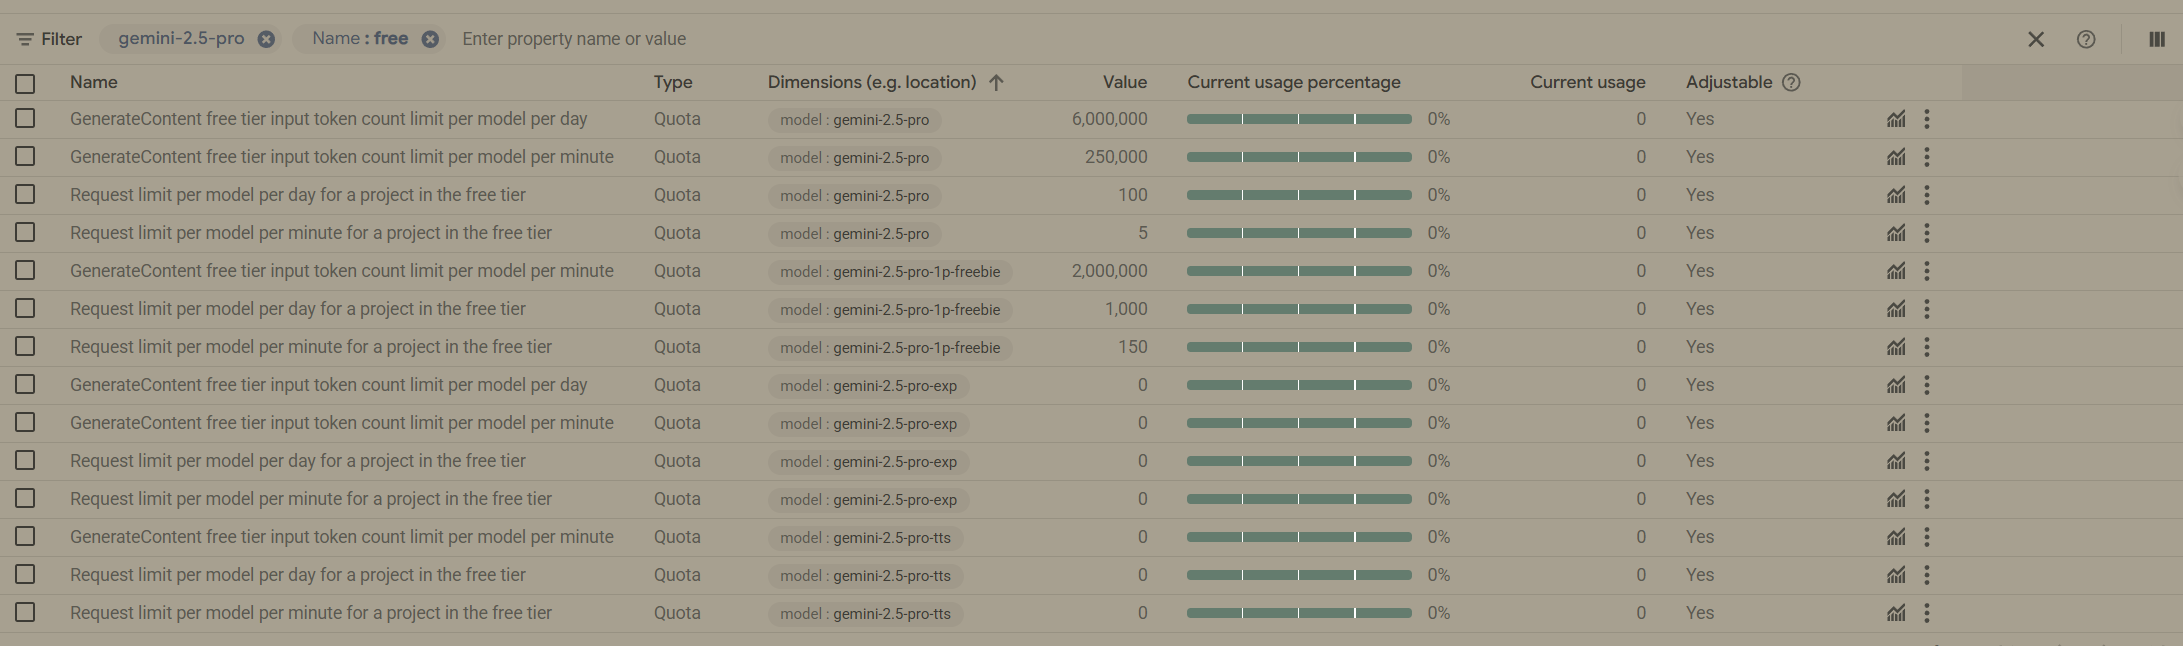Open more actions menu for the 6,000,000 row
2183x646 pixels.
tap(1927, 119)
